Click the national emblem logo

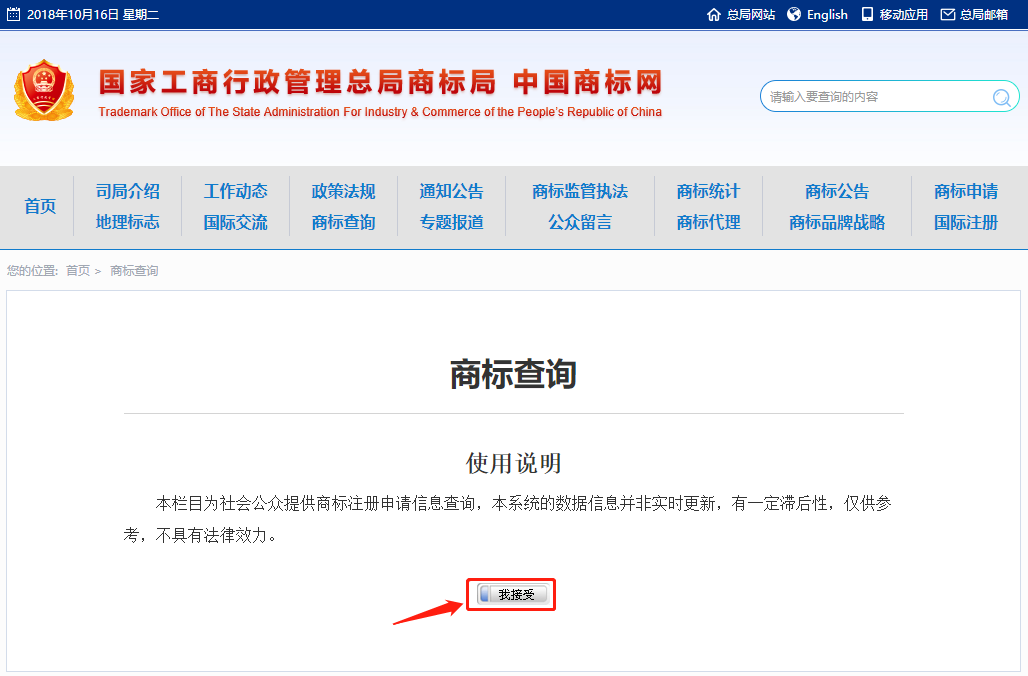pyautogui.click(x=44, y=89)
